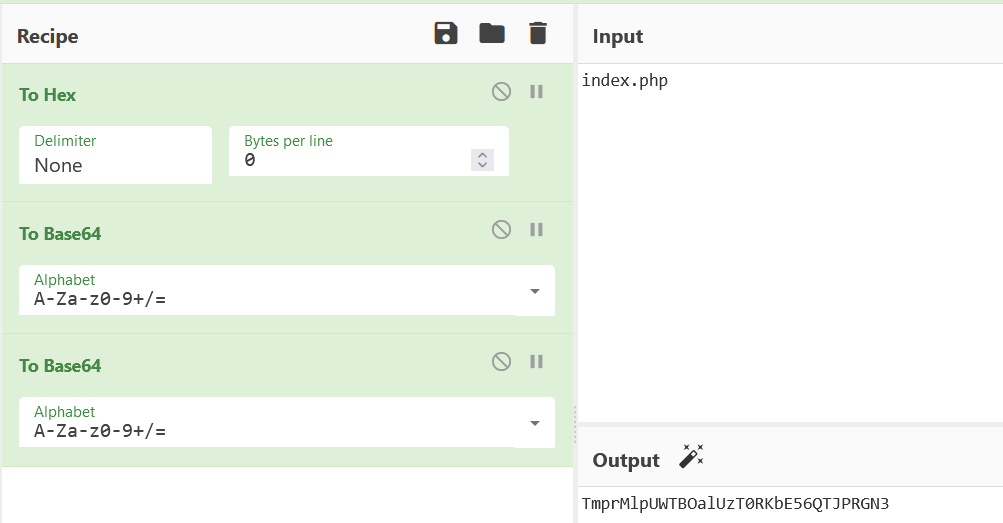Save the current recipe
Viewport: 1003px width, 523px height.
(446, 34)
